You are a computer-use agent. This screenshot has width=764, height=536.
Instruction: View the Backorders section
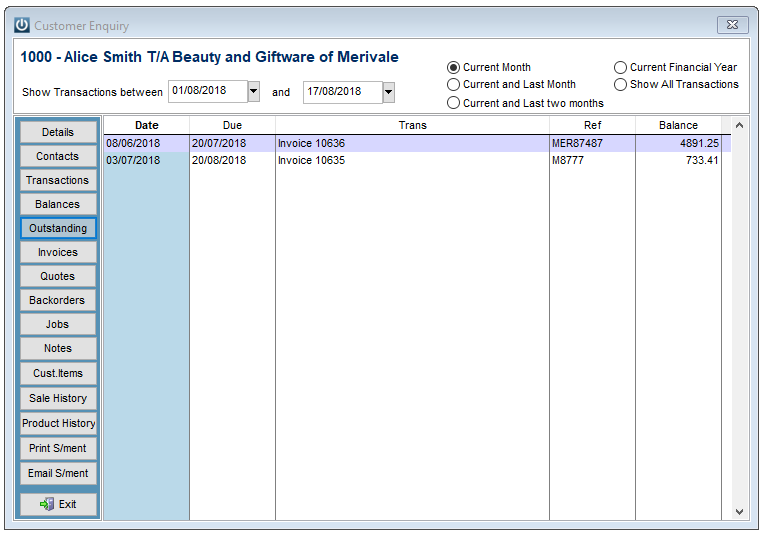click(58, 300)
